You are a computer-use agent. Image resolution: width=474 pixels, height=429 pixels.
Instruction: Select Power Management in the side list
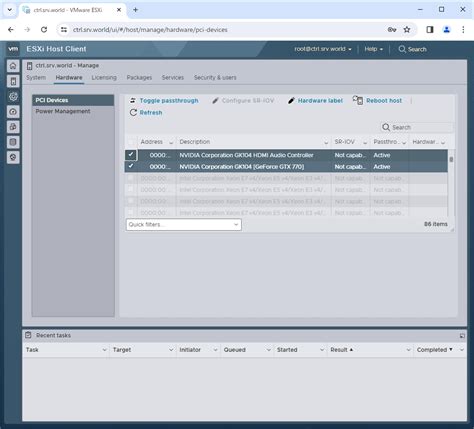pos(73,111)
